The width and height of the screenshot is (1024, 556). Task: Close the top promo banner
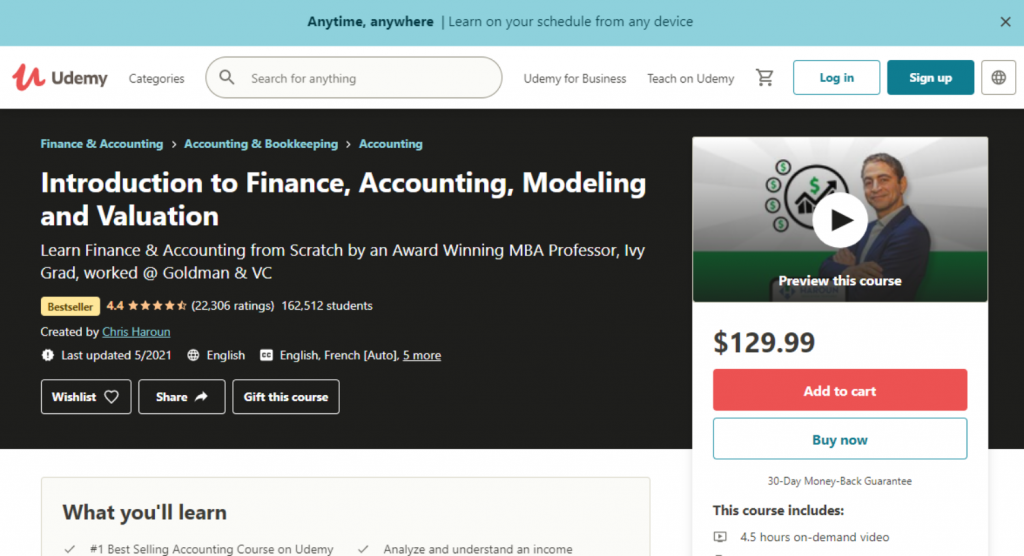coord(1005,21)
